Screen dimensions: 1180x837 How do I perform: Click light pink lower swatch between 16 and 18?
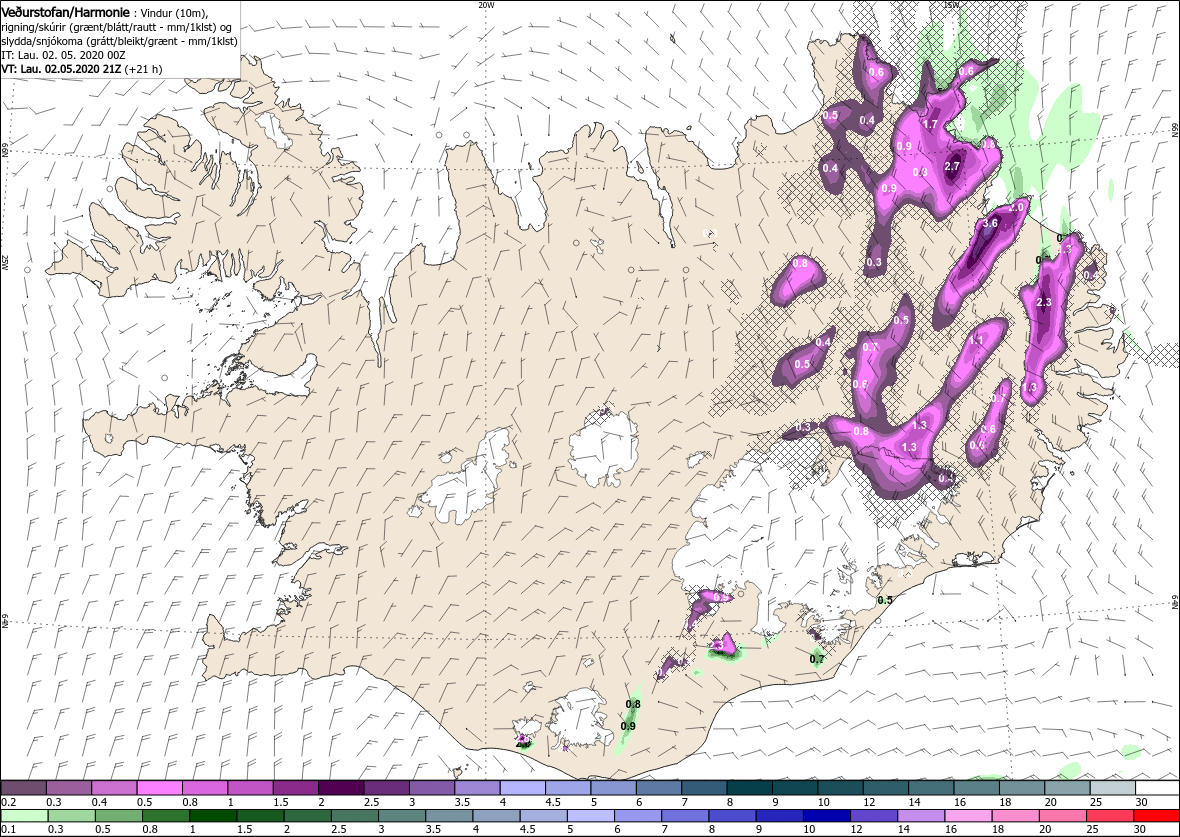(968, 816)
